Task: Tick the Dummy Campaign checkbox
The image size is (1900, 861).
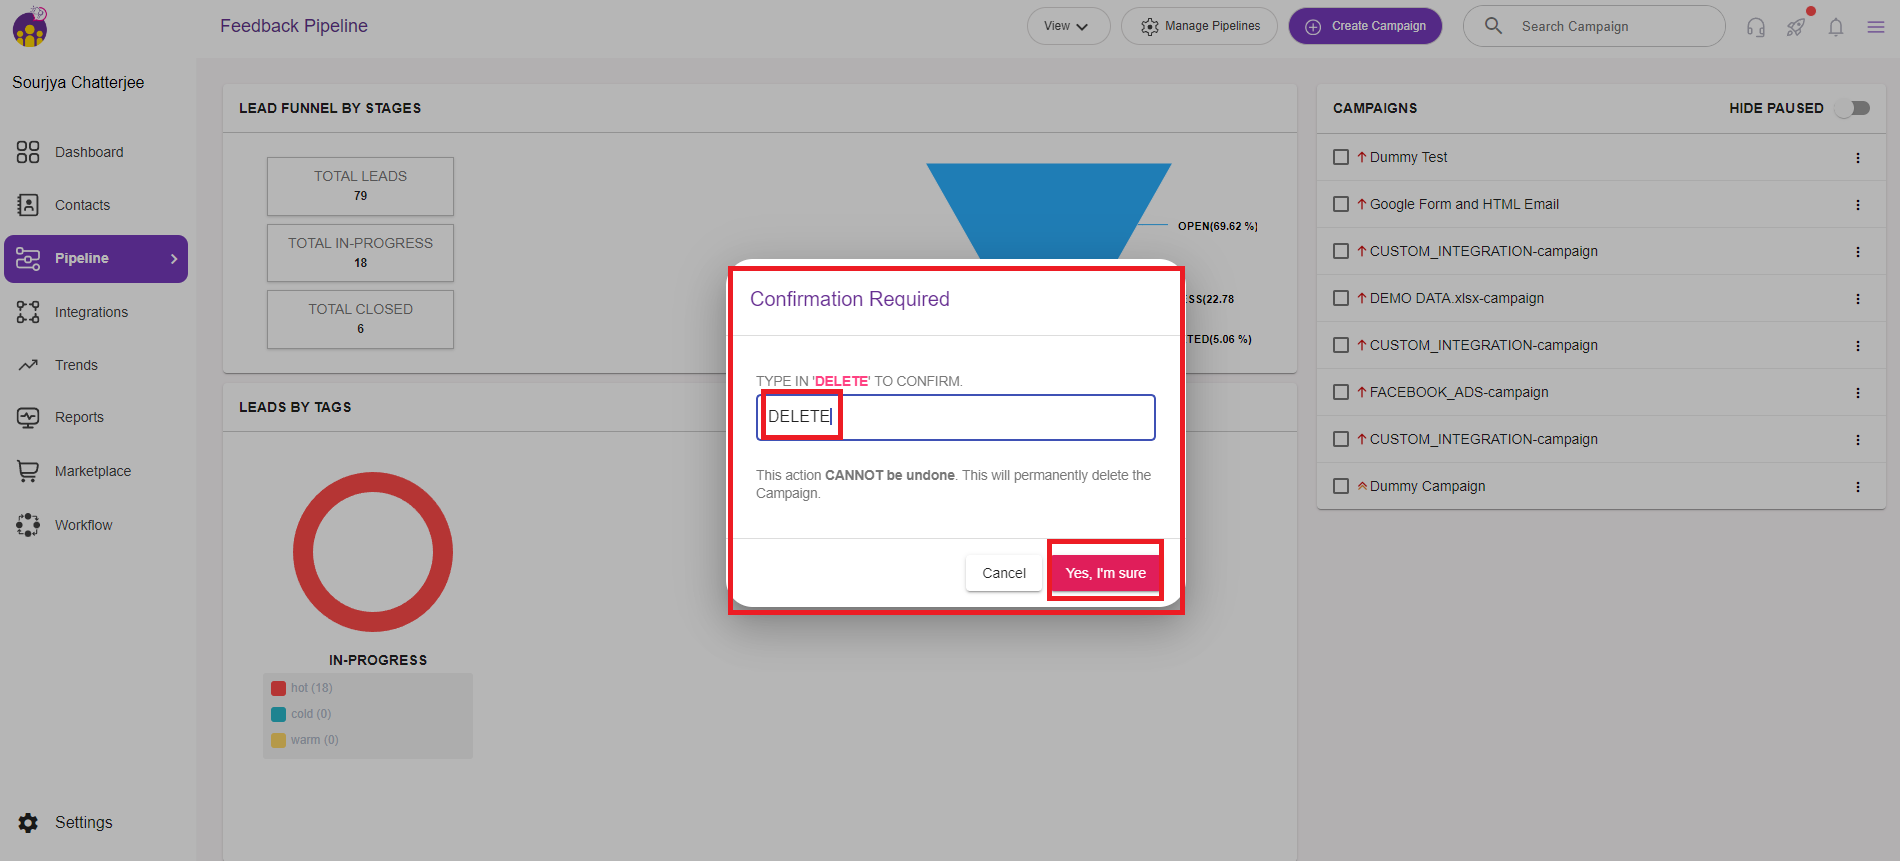Action: 1341,486
